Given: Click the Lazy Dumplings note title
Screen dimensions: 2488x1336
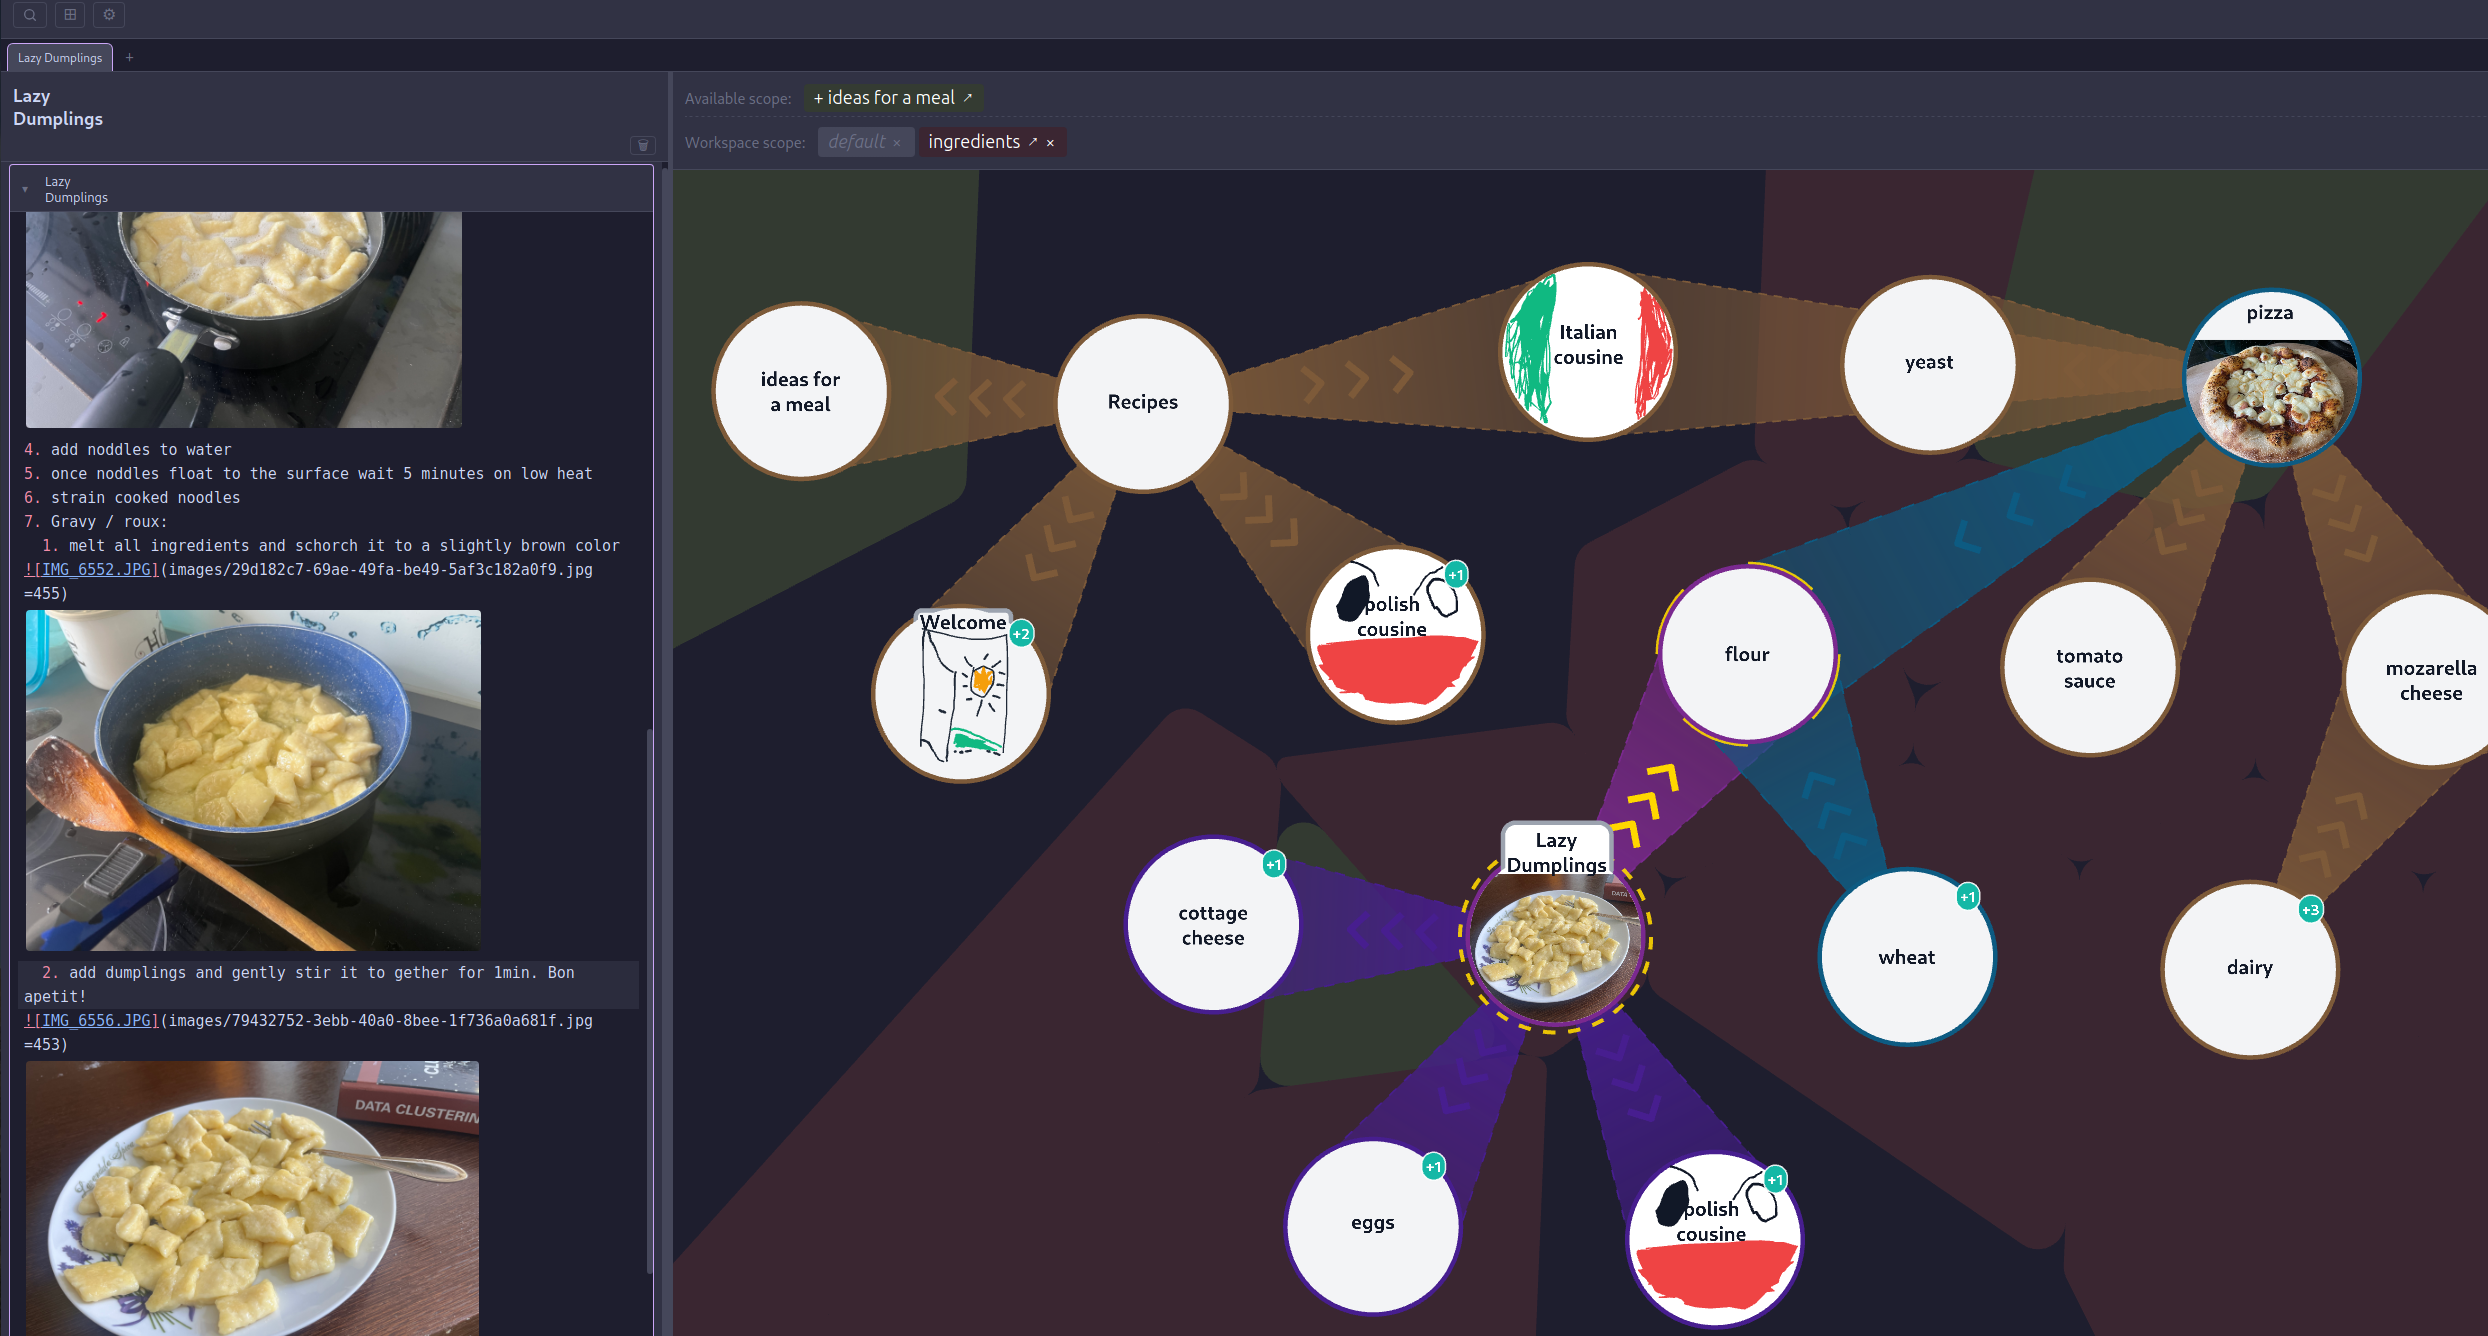Looking at the screenshot, I should [58, 108].
